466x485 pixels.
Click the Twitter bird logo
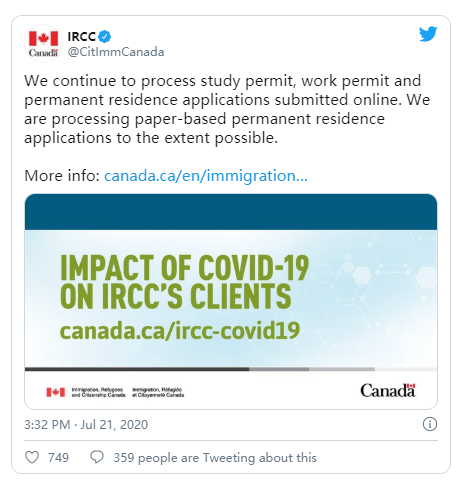pos(428,34)
